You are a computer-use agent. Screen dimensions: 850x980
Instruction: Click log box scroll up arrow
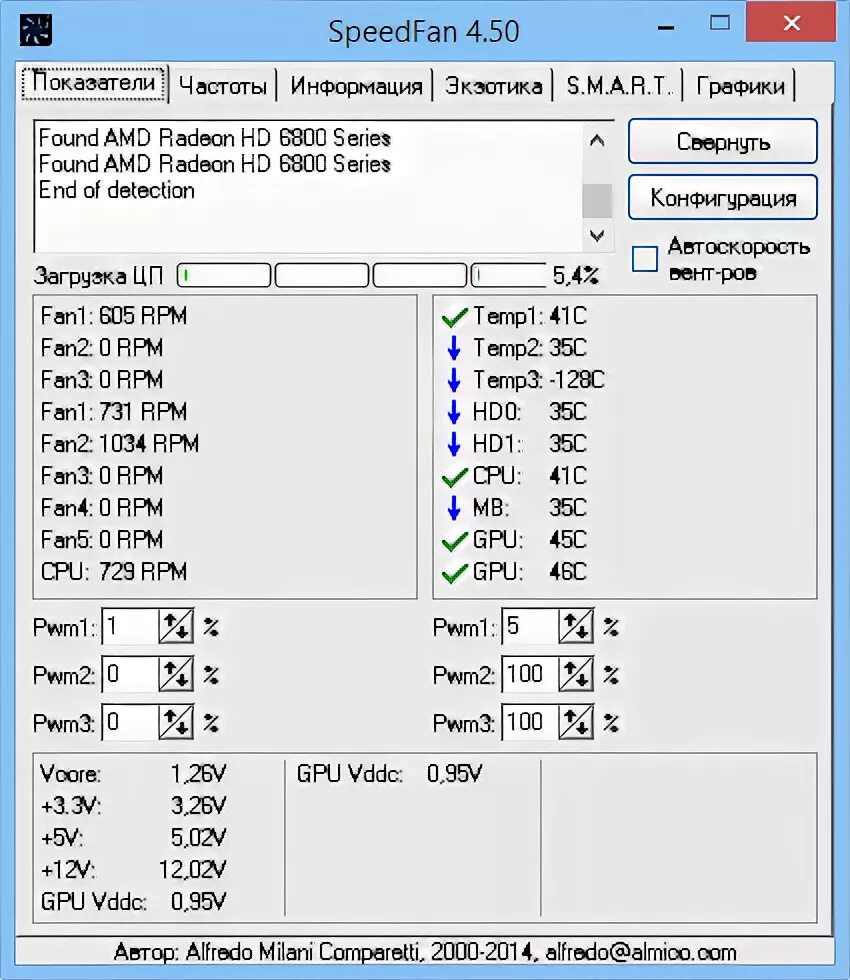click(597, 141)
